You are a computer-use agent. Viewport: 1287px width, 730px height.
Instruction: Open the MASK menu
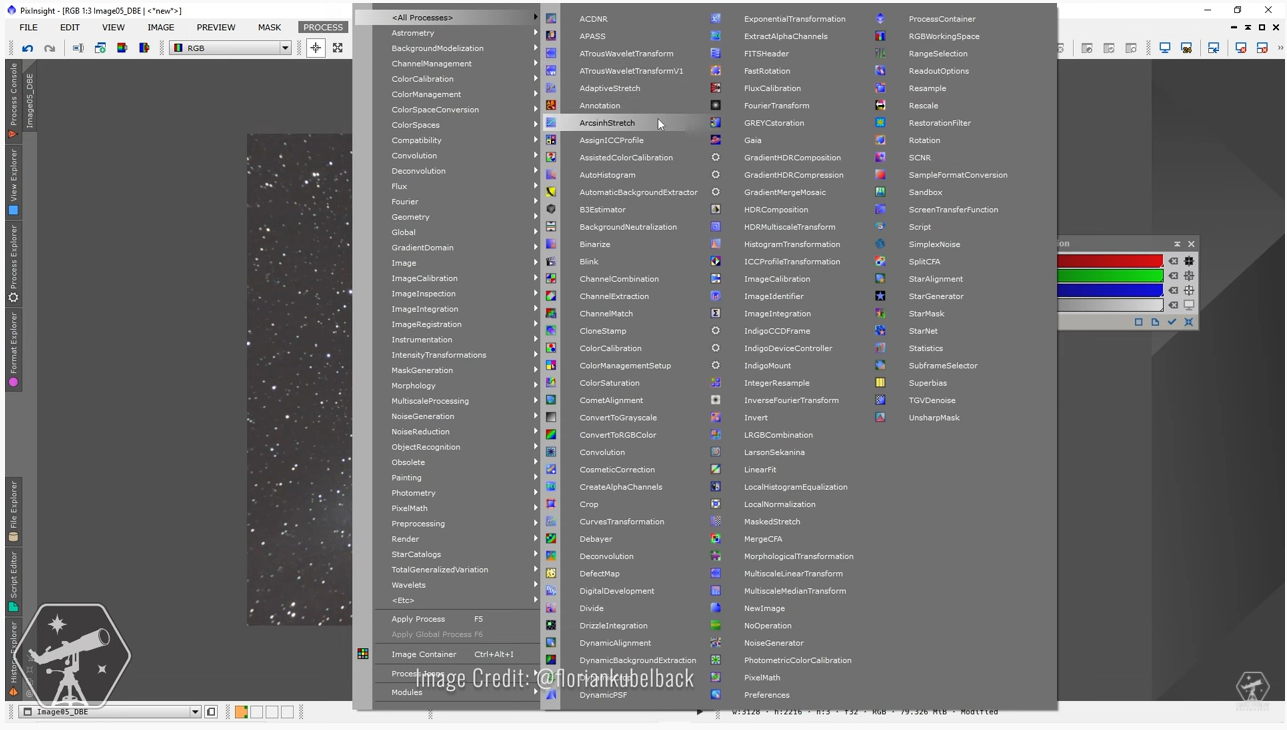269,27
